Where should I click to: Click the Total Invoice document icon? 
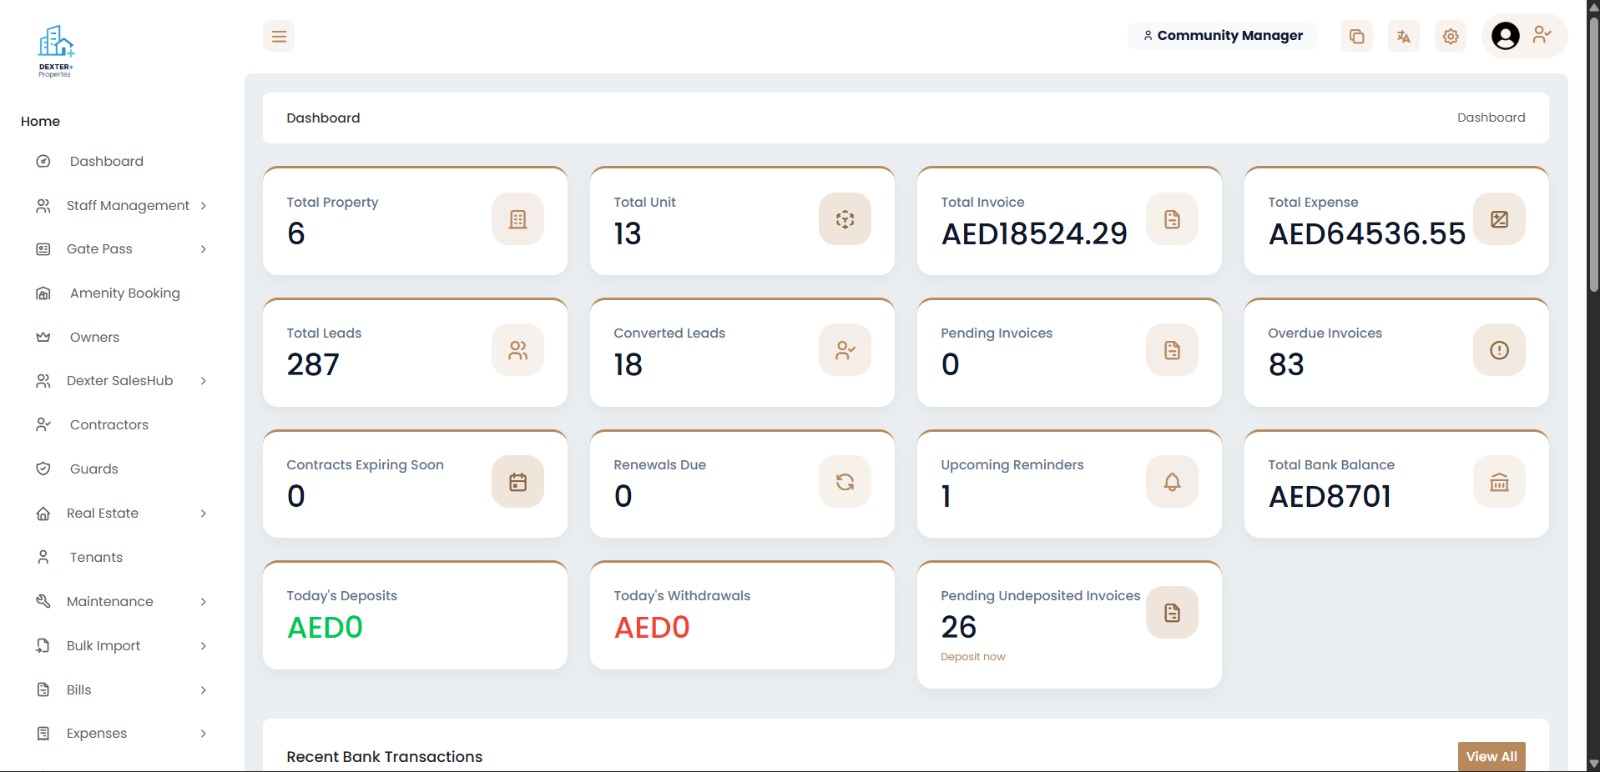1172,219
